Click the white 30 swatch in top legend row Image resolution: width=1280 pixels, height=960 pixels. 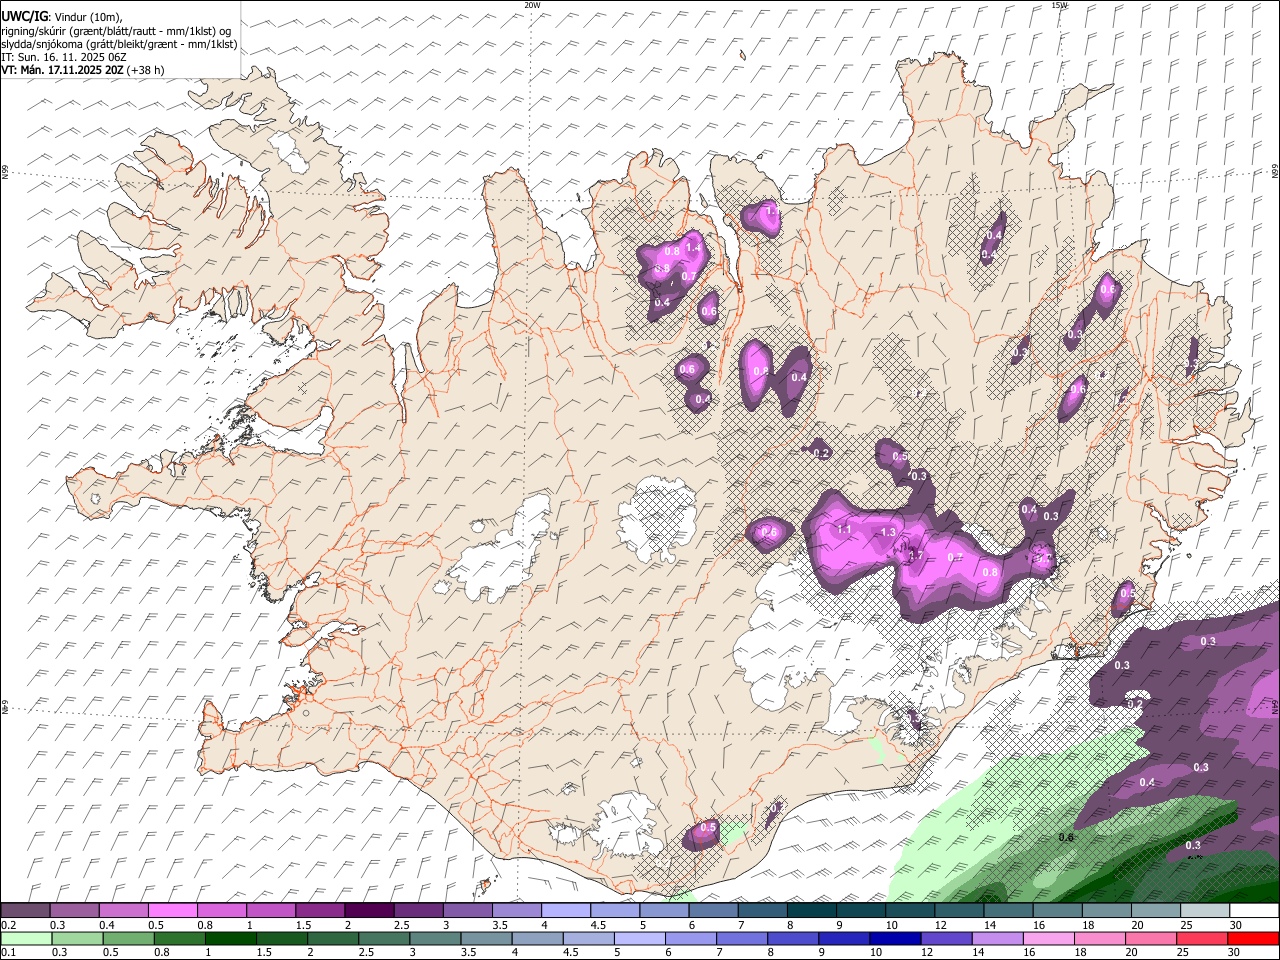click(x=1254, y=911)
